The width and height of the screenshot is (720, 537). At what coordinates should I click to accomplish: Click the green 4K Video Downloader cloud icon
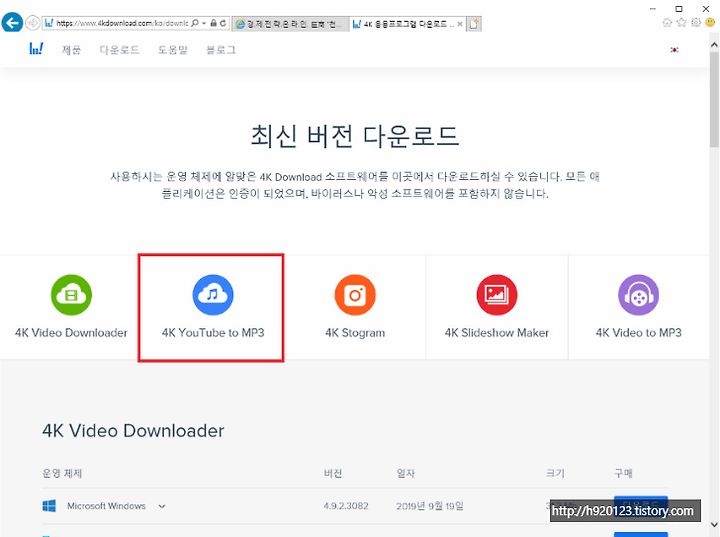pyautogui.click(x=71, y=295)
